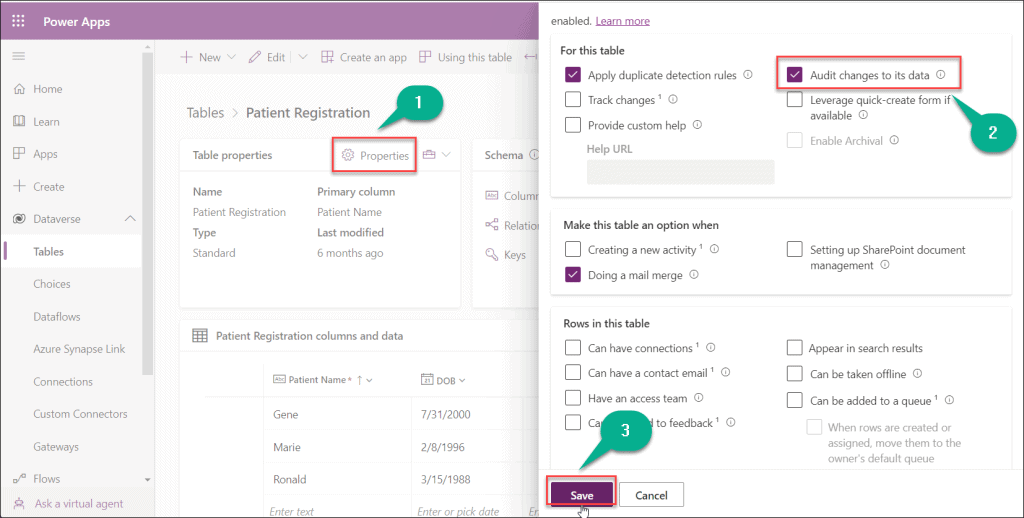Check Leverage quick-create form if available

794,100
